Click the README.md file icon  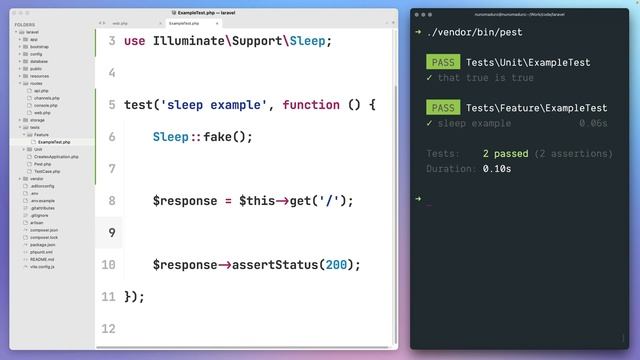point(26,260)
